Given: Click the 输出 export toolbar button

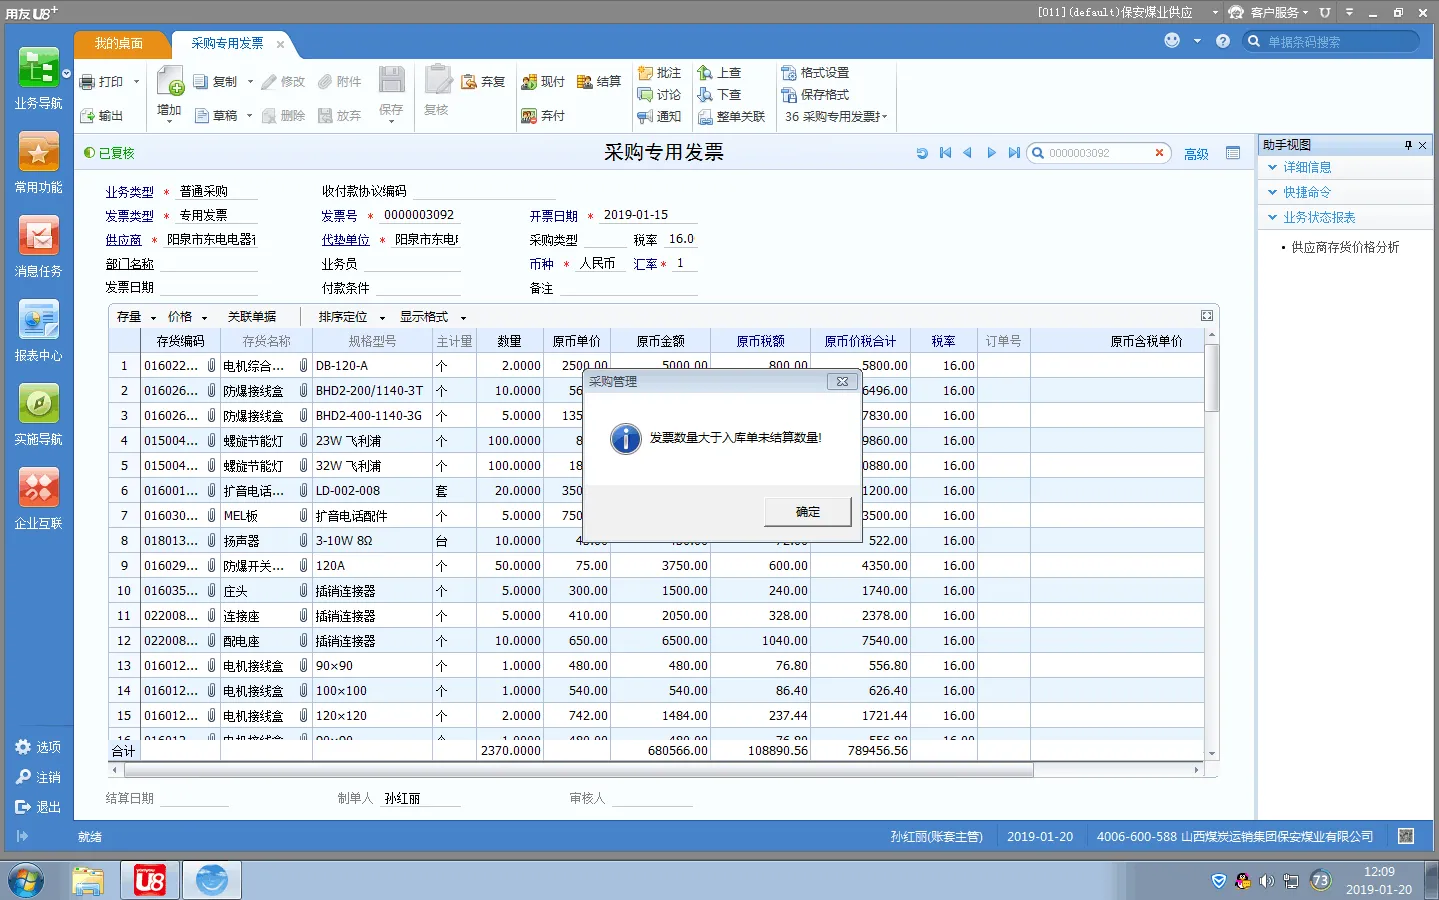Looking at the screenshot, I should coord(102,116).
